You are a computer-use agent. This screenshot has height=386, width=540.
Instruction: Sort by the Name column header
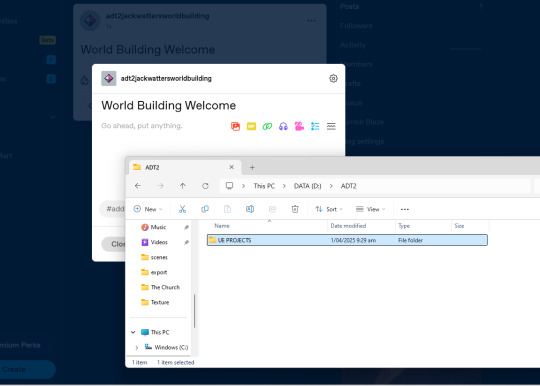tap(222, 226)
